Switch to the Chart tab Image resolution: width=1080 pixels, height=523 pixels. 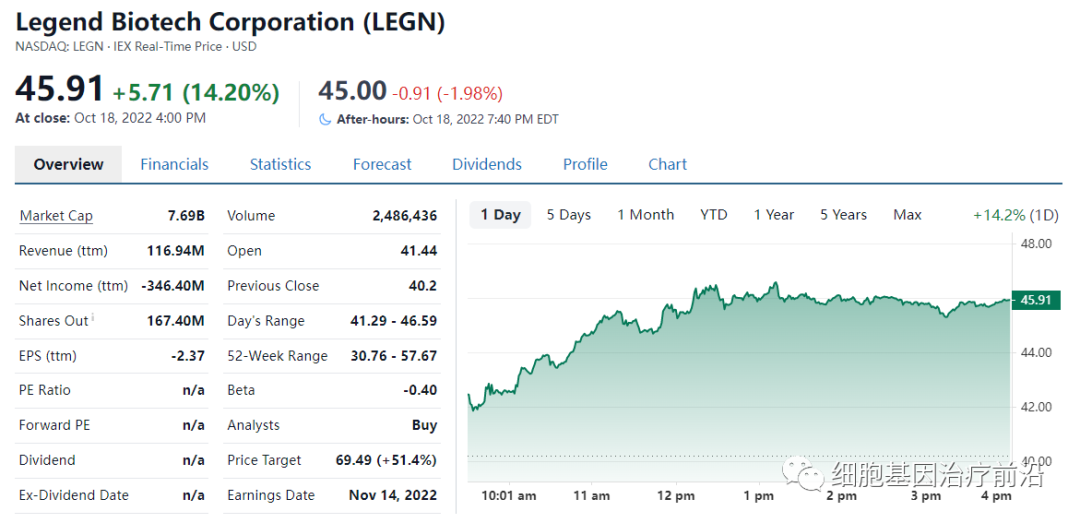(x=667, y=164)
